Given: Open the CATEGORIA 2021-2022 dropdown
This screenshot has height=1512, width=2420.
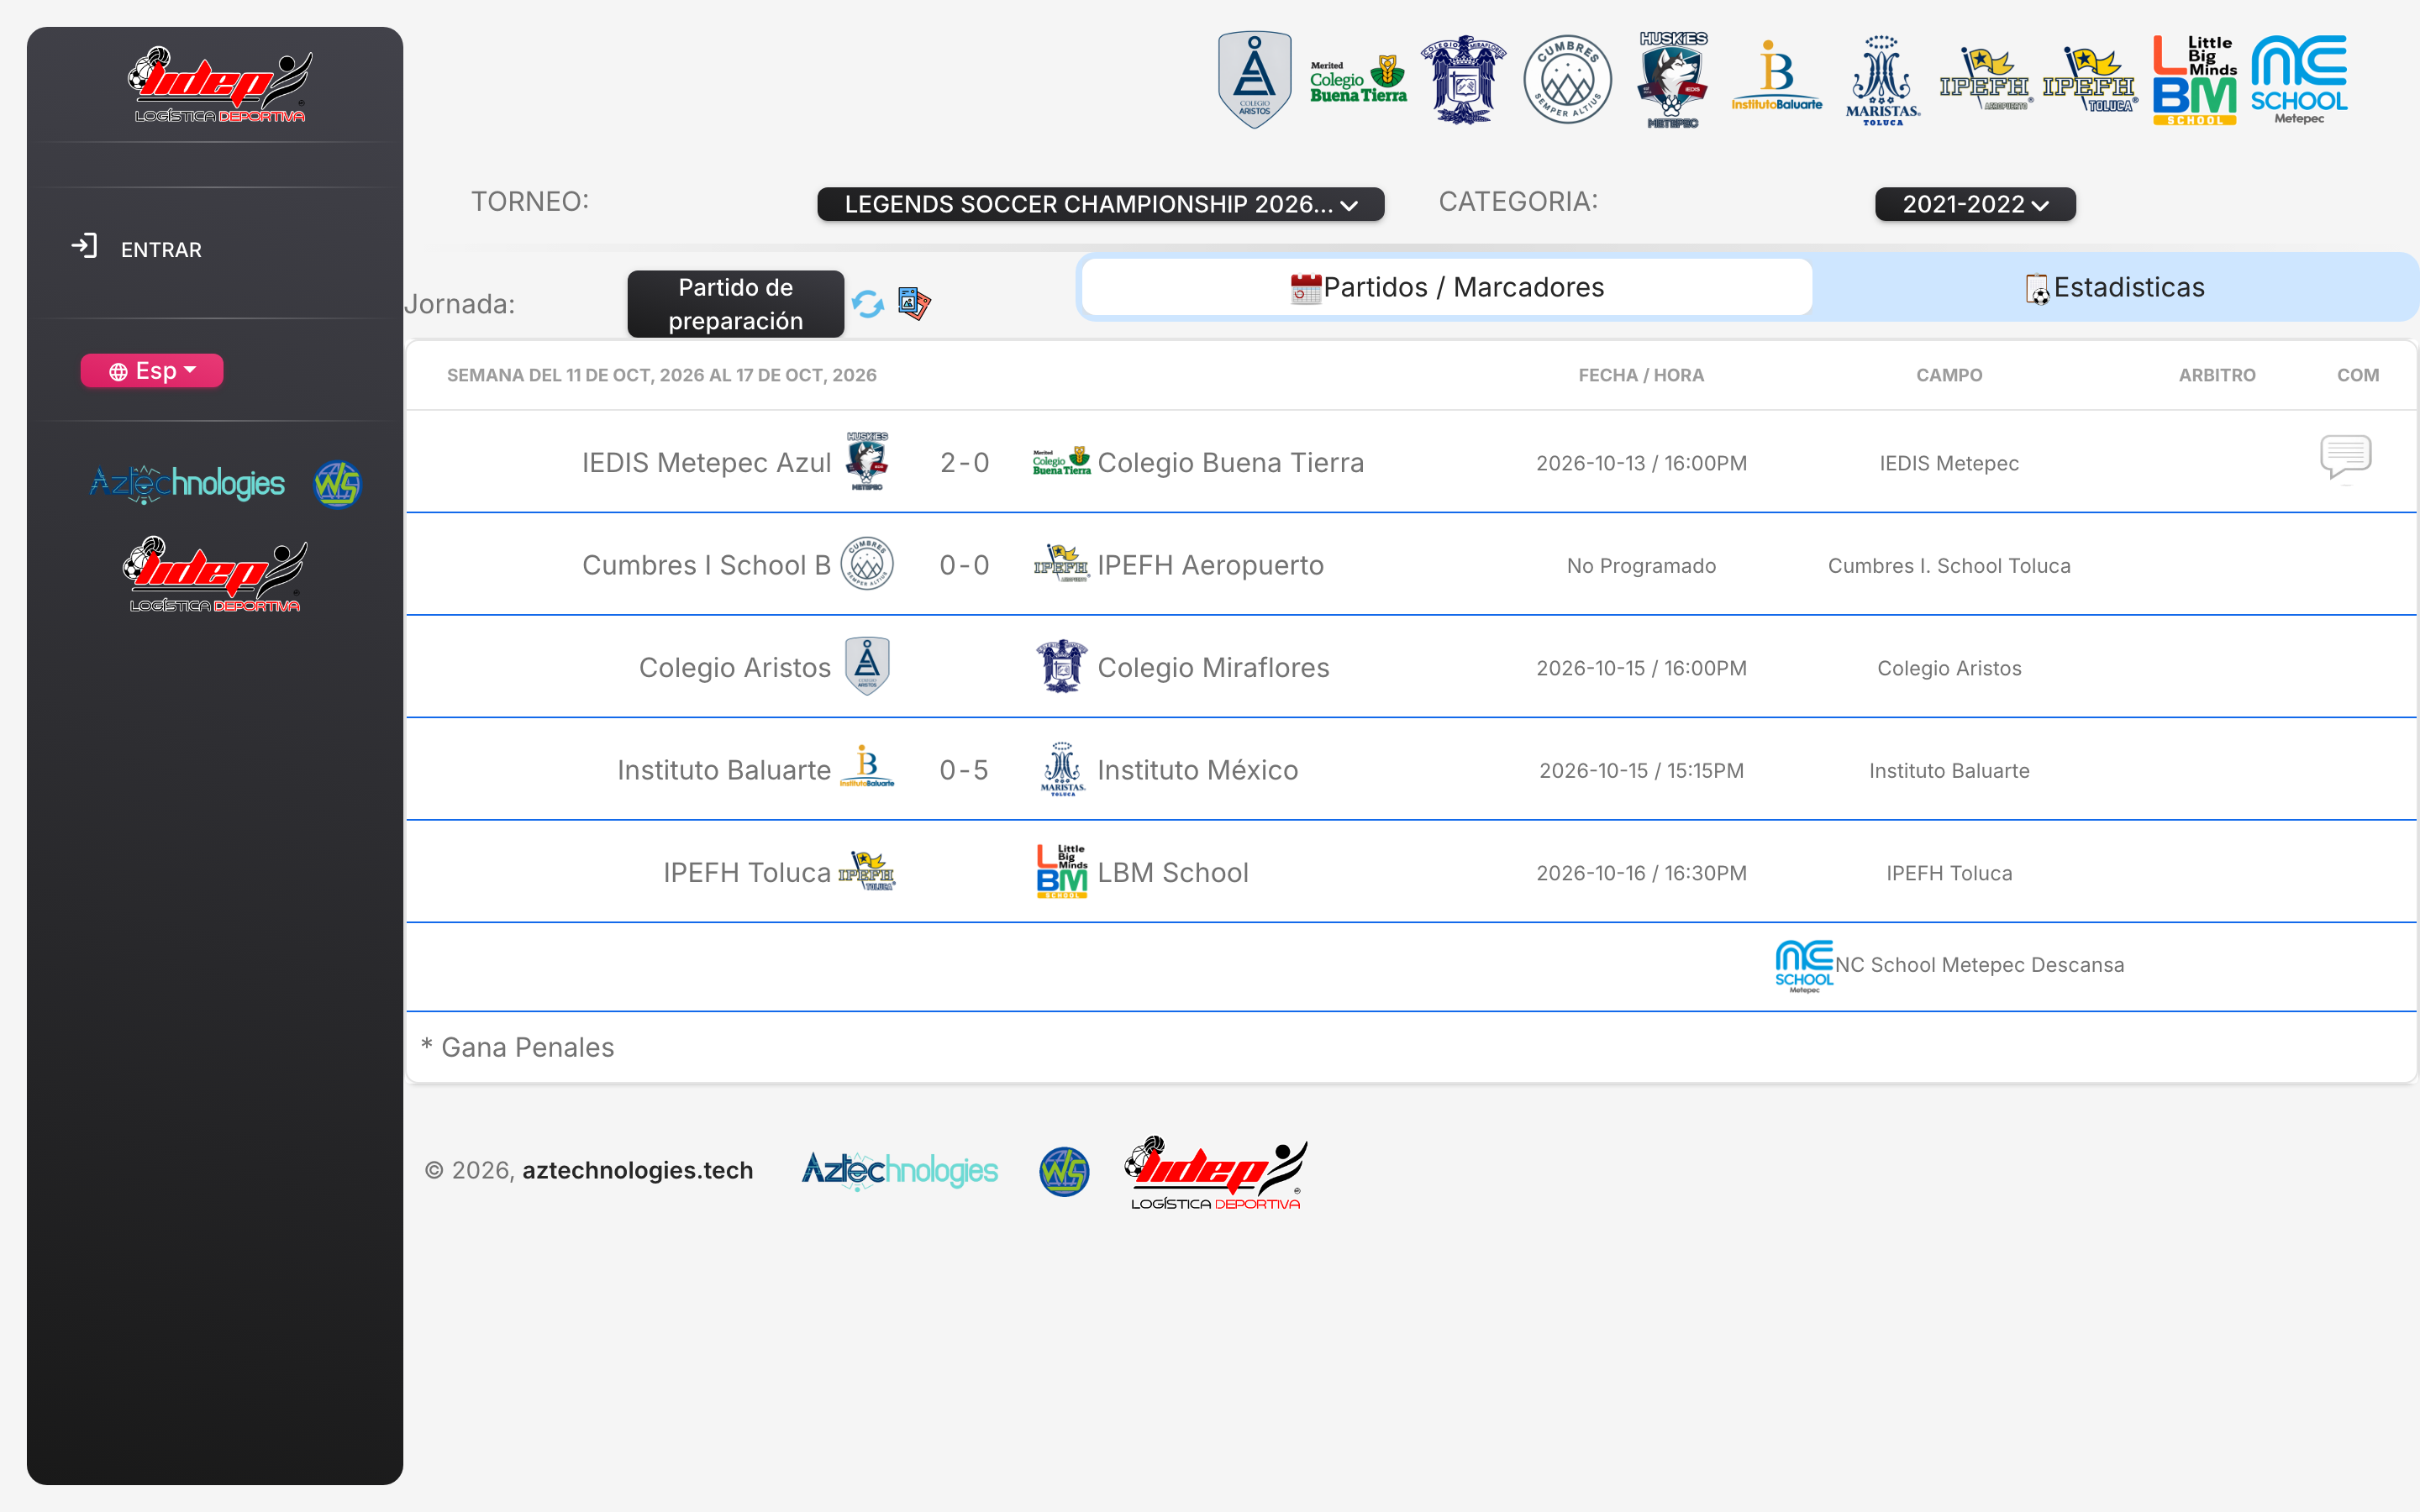Looking at the screenshot, I should click(1975, 204).
